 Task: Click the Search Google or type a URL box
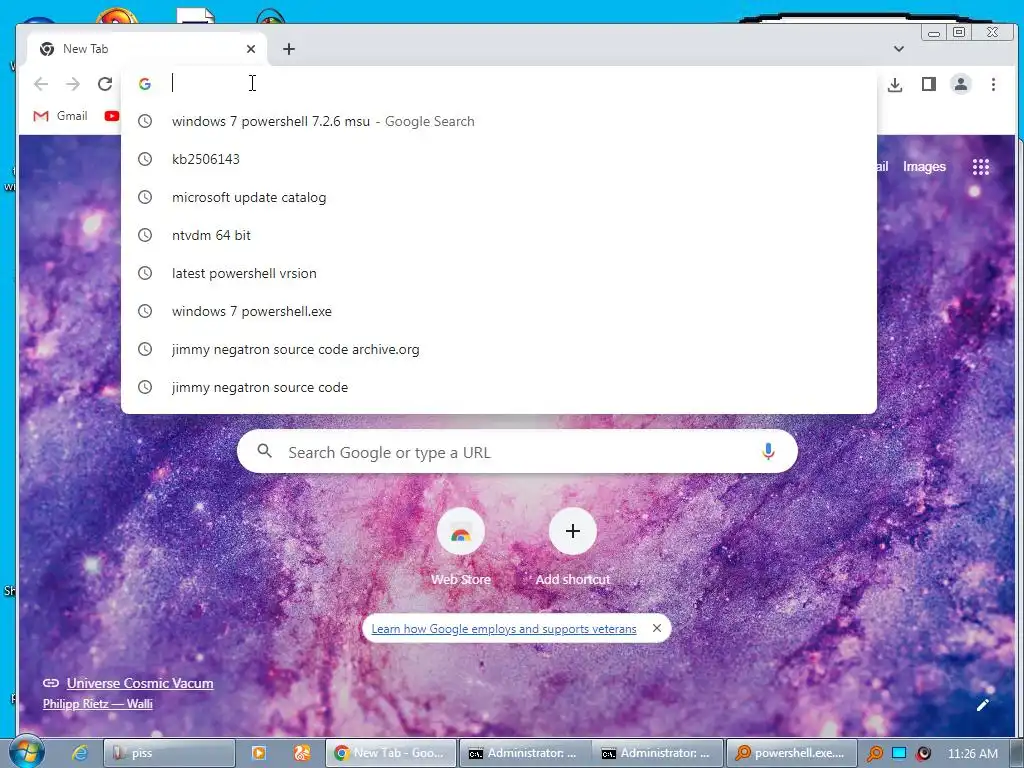click(x=517, y=451)
